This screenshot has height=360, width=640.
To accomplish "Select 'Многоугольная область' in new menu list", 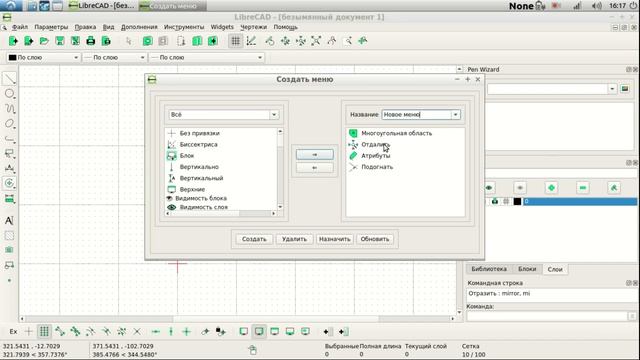I will coord(396,133).
